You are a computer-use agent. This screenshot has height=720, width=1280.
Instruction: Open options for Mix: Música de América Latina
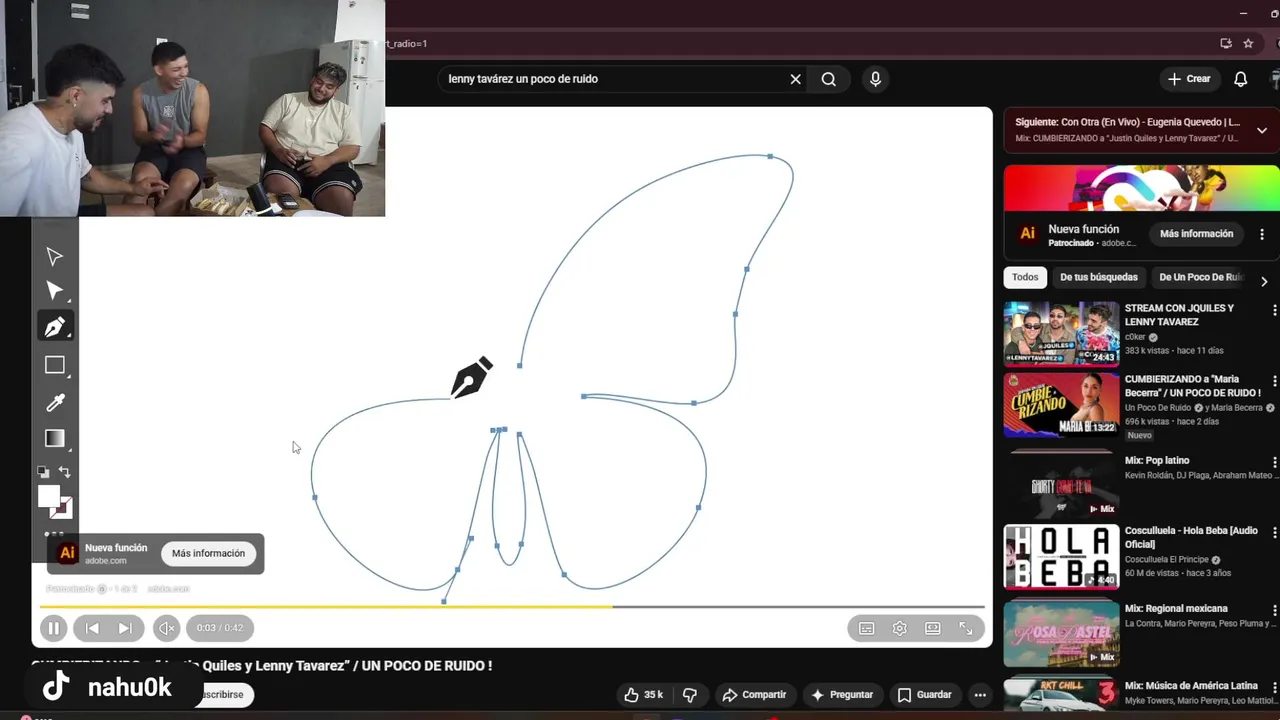(x=1274, y=687)
